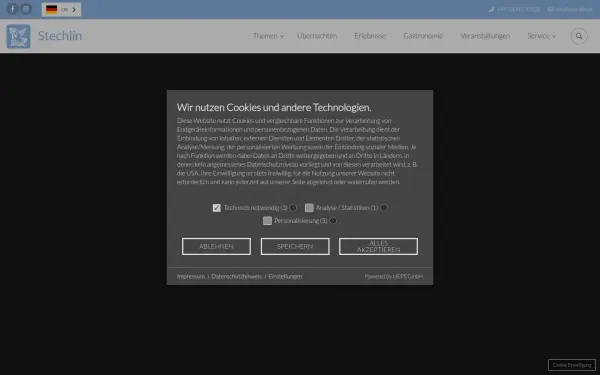Open the Einstellungen link
The height and width of the screenshot is (375, 600).
tap(285, 276)
